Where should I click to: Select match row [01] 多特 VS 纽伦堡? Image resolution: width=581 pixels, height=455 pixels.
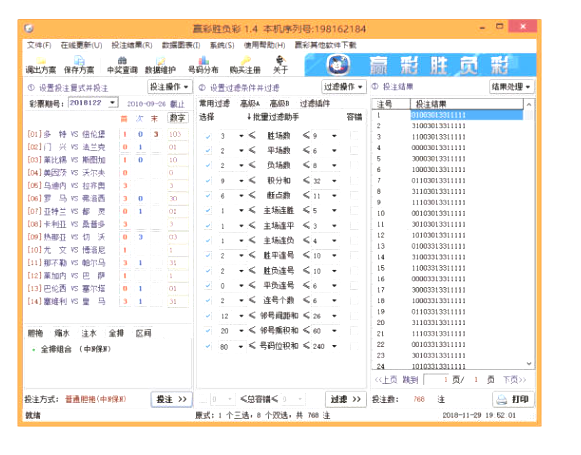66,134
